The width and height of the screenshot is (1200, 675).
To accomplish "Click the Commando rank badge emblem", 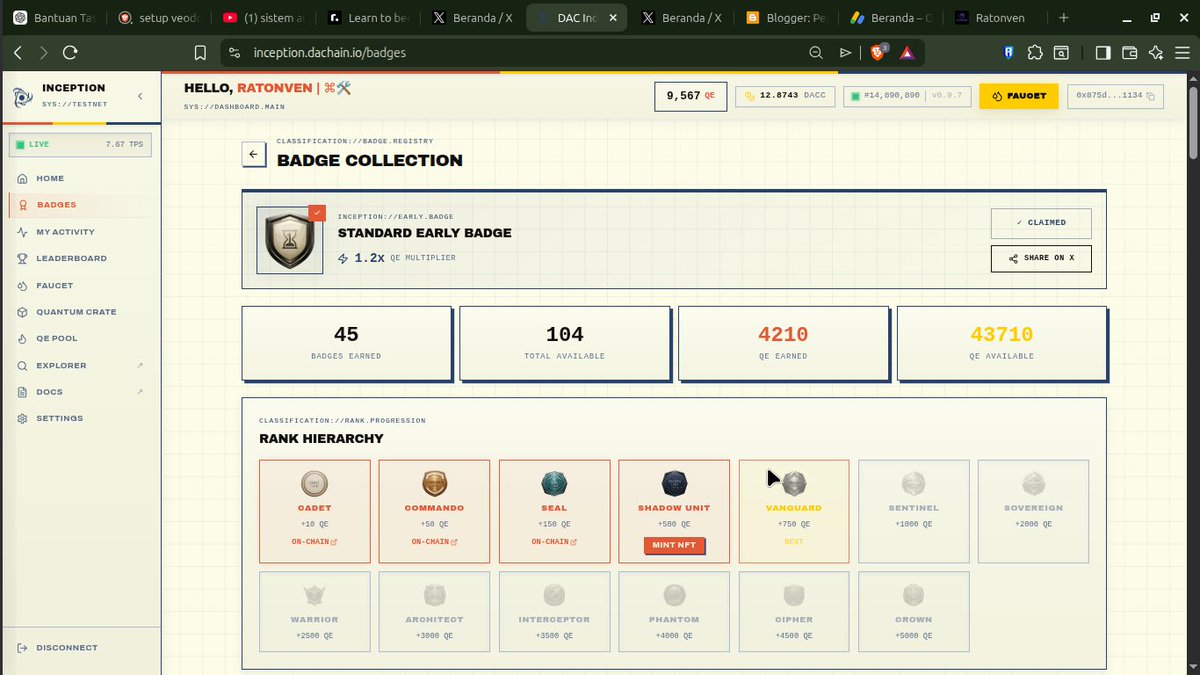I will tap(435, 485).
